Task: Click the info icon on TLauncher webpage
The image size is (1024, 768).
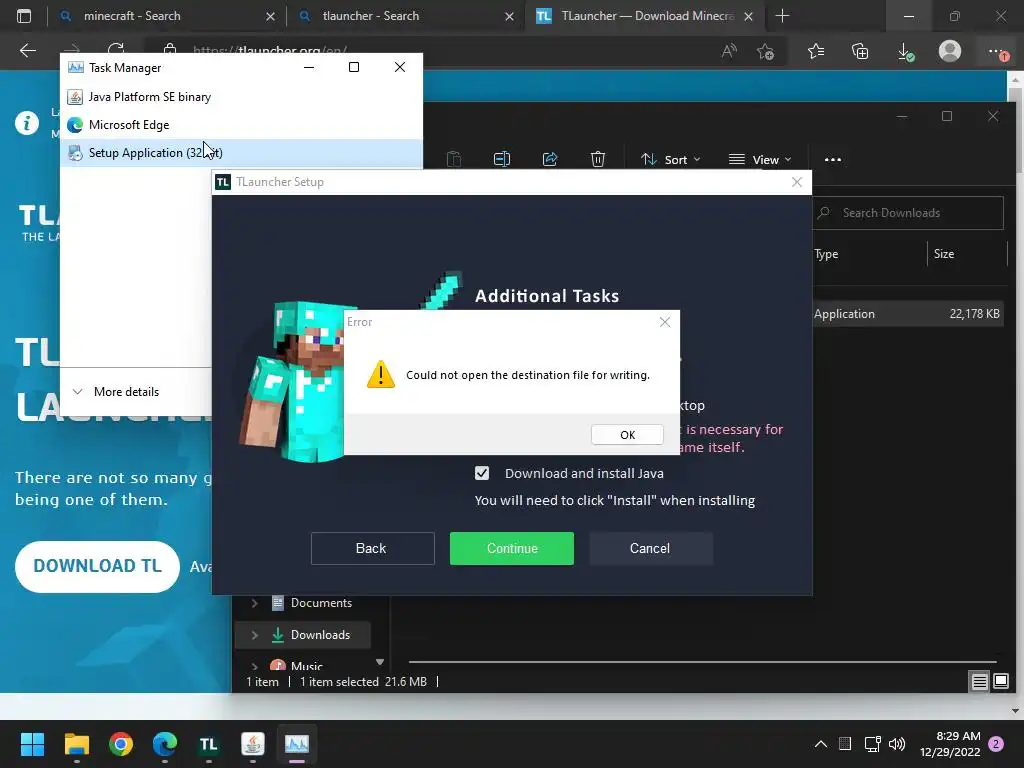Action: coord(27,123)
